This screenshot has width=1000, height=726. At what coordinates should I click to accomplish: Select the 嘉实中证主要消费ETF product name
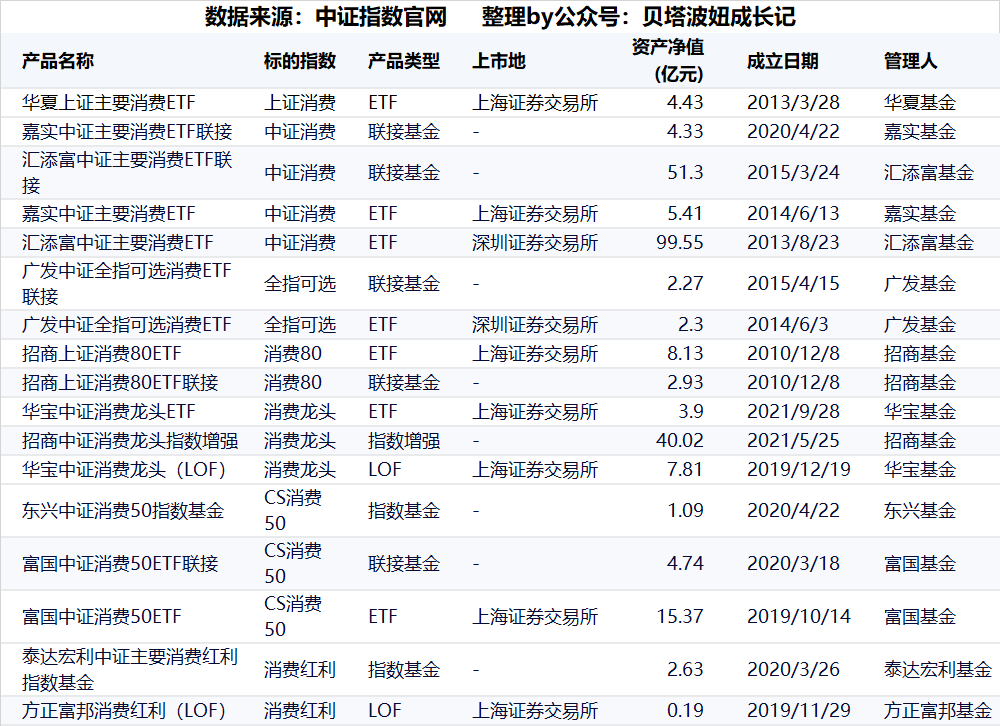(108, 213)
